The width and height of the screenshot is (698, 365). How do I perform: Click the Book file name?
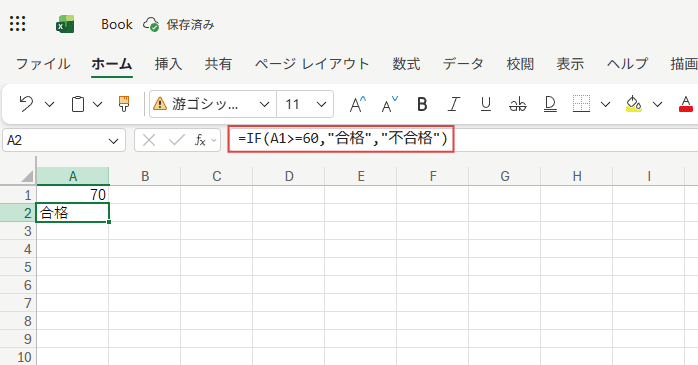[117, 24]
